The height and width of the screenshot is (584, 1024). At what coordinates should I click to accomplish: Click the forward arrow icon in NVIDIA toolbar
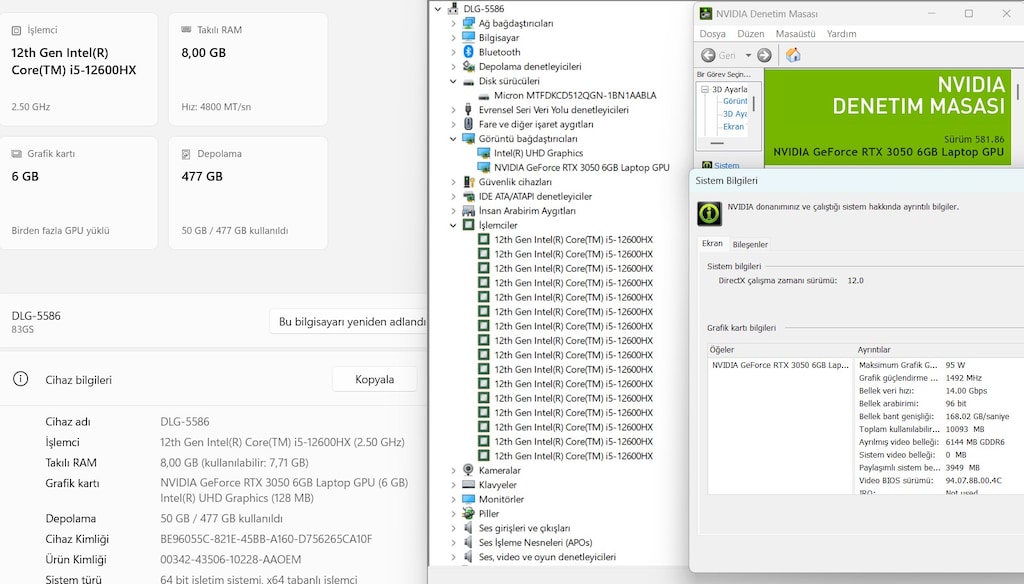point(764,56)
